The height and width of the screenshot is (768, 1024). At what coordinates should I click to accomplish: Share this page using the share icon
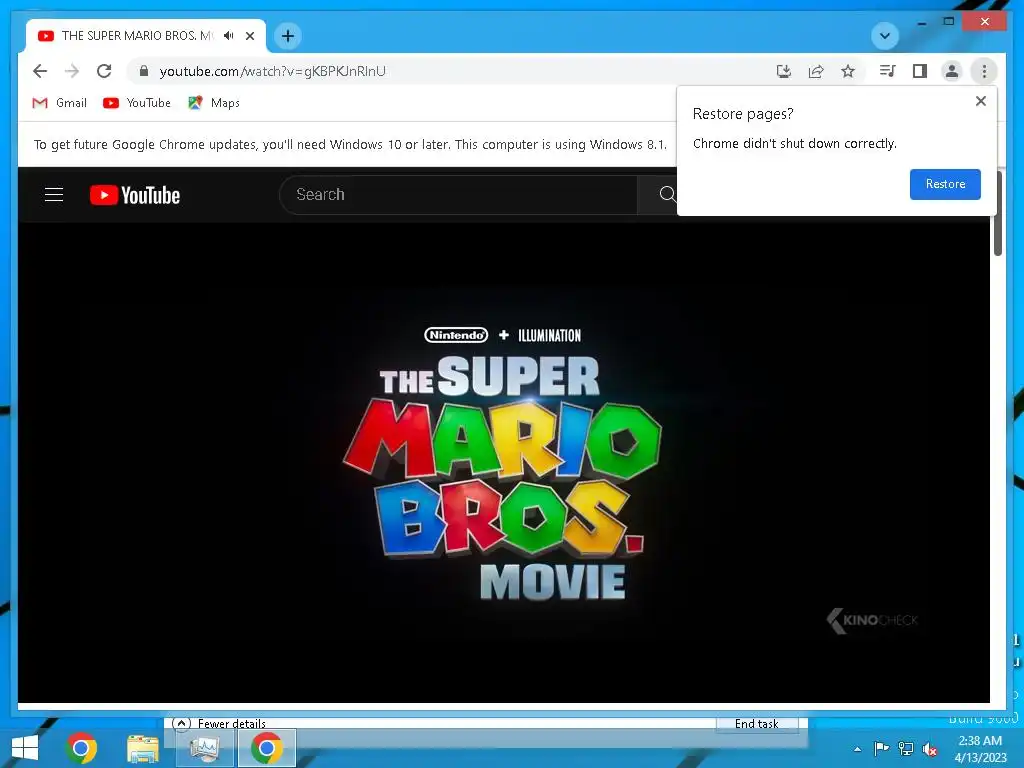tap(816, 71)
